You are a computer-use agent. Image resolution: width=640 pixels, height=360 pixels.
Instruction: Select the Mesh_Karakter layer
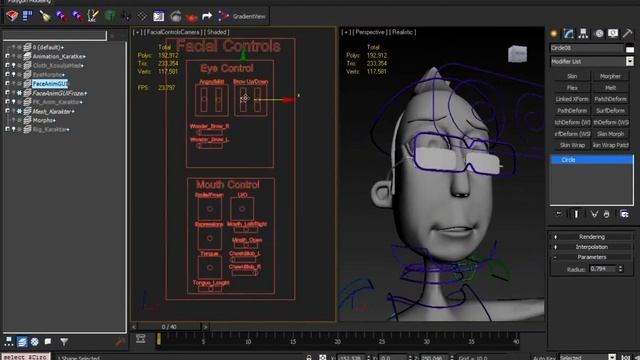[x=53, y=111]
